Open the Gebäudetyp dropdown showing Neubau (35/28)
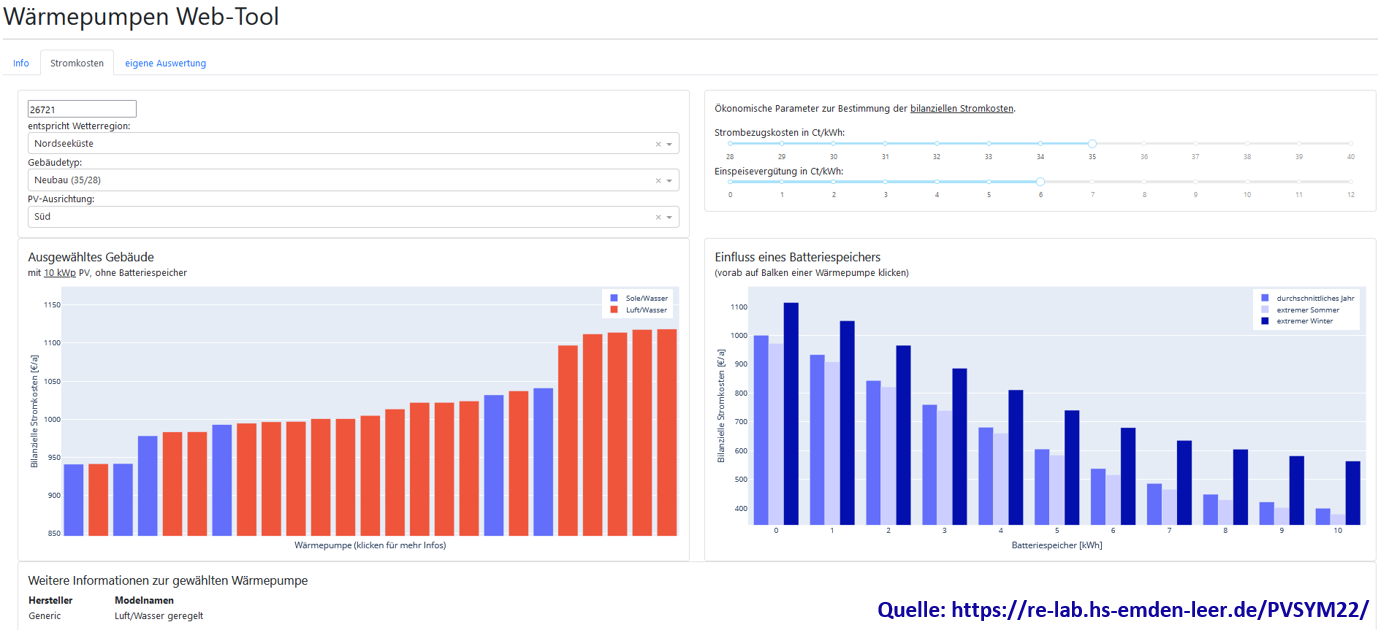 tap(670, 180)
